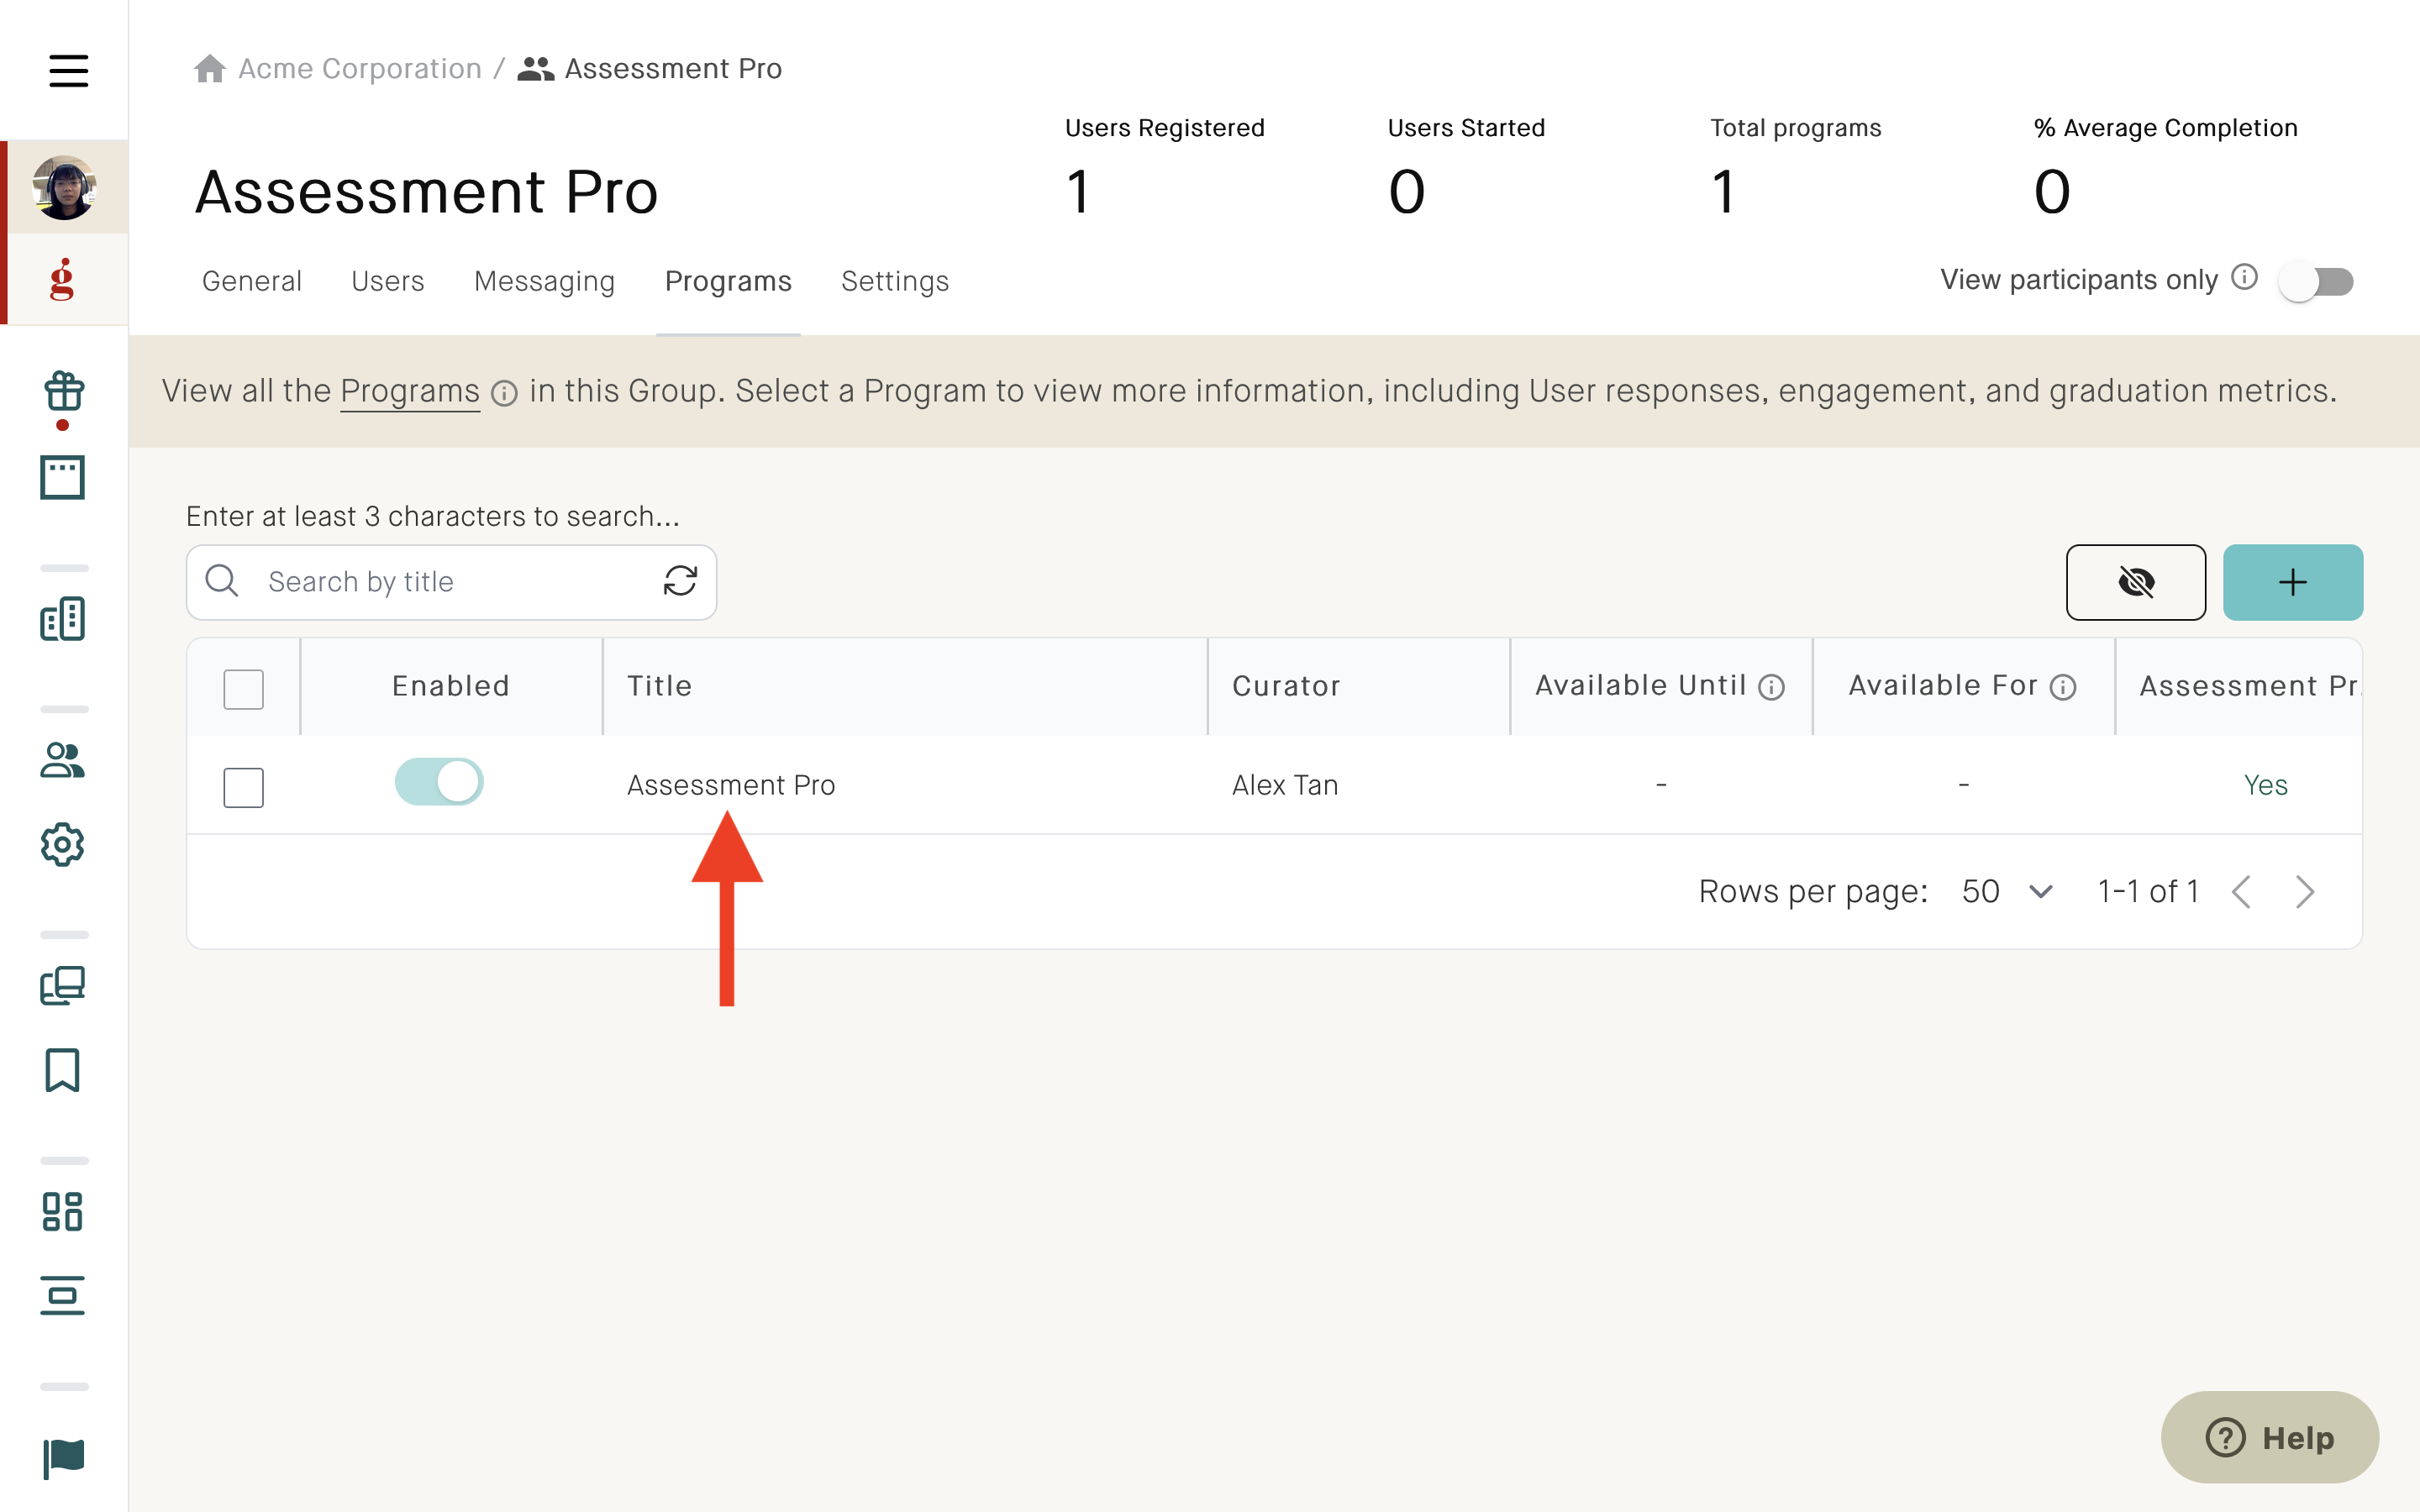
Task: Disable the Enabled toggle for Assessment Pro
Action: (439, 782)
